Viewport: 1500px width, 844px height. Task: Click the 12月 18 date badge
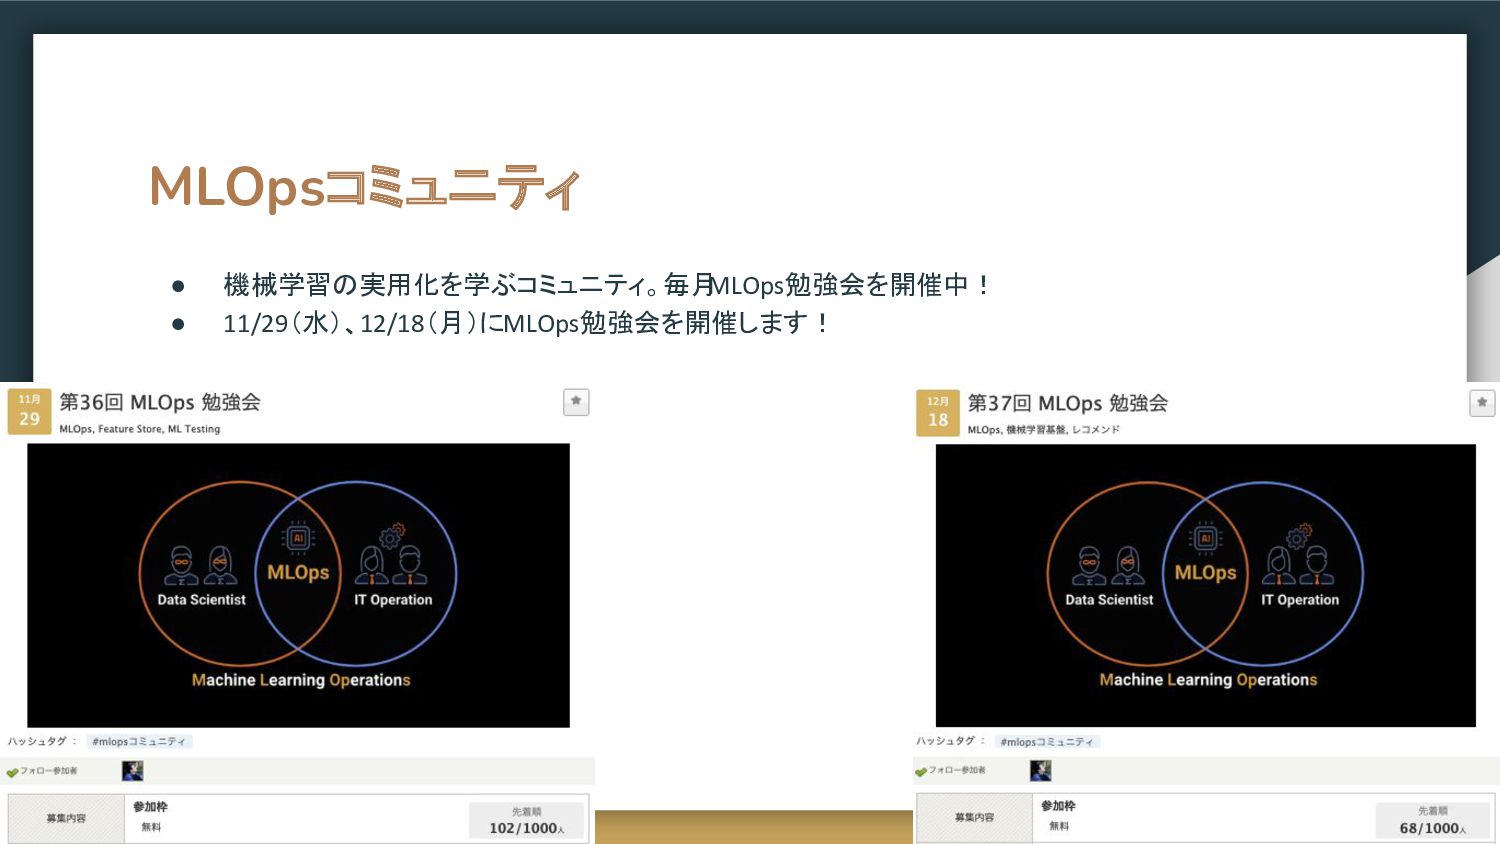pos(937,412)
